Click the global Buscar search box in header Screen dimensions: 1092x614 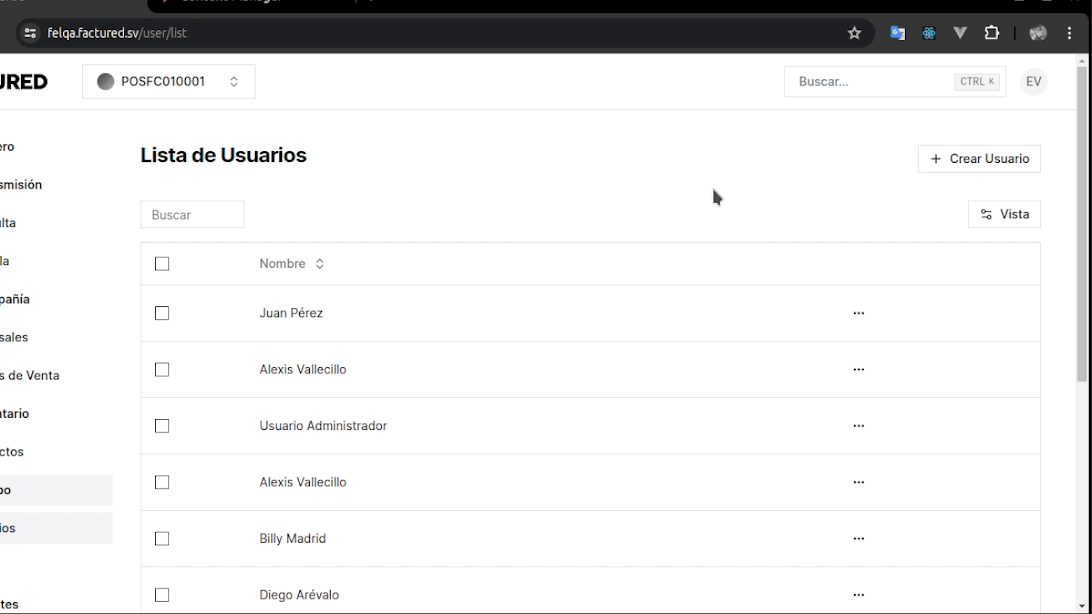tap(870, 82)
